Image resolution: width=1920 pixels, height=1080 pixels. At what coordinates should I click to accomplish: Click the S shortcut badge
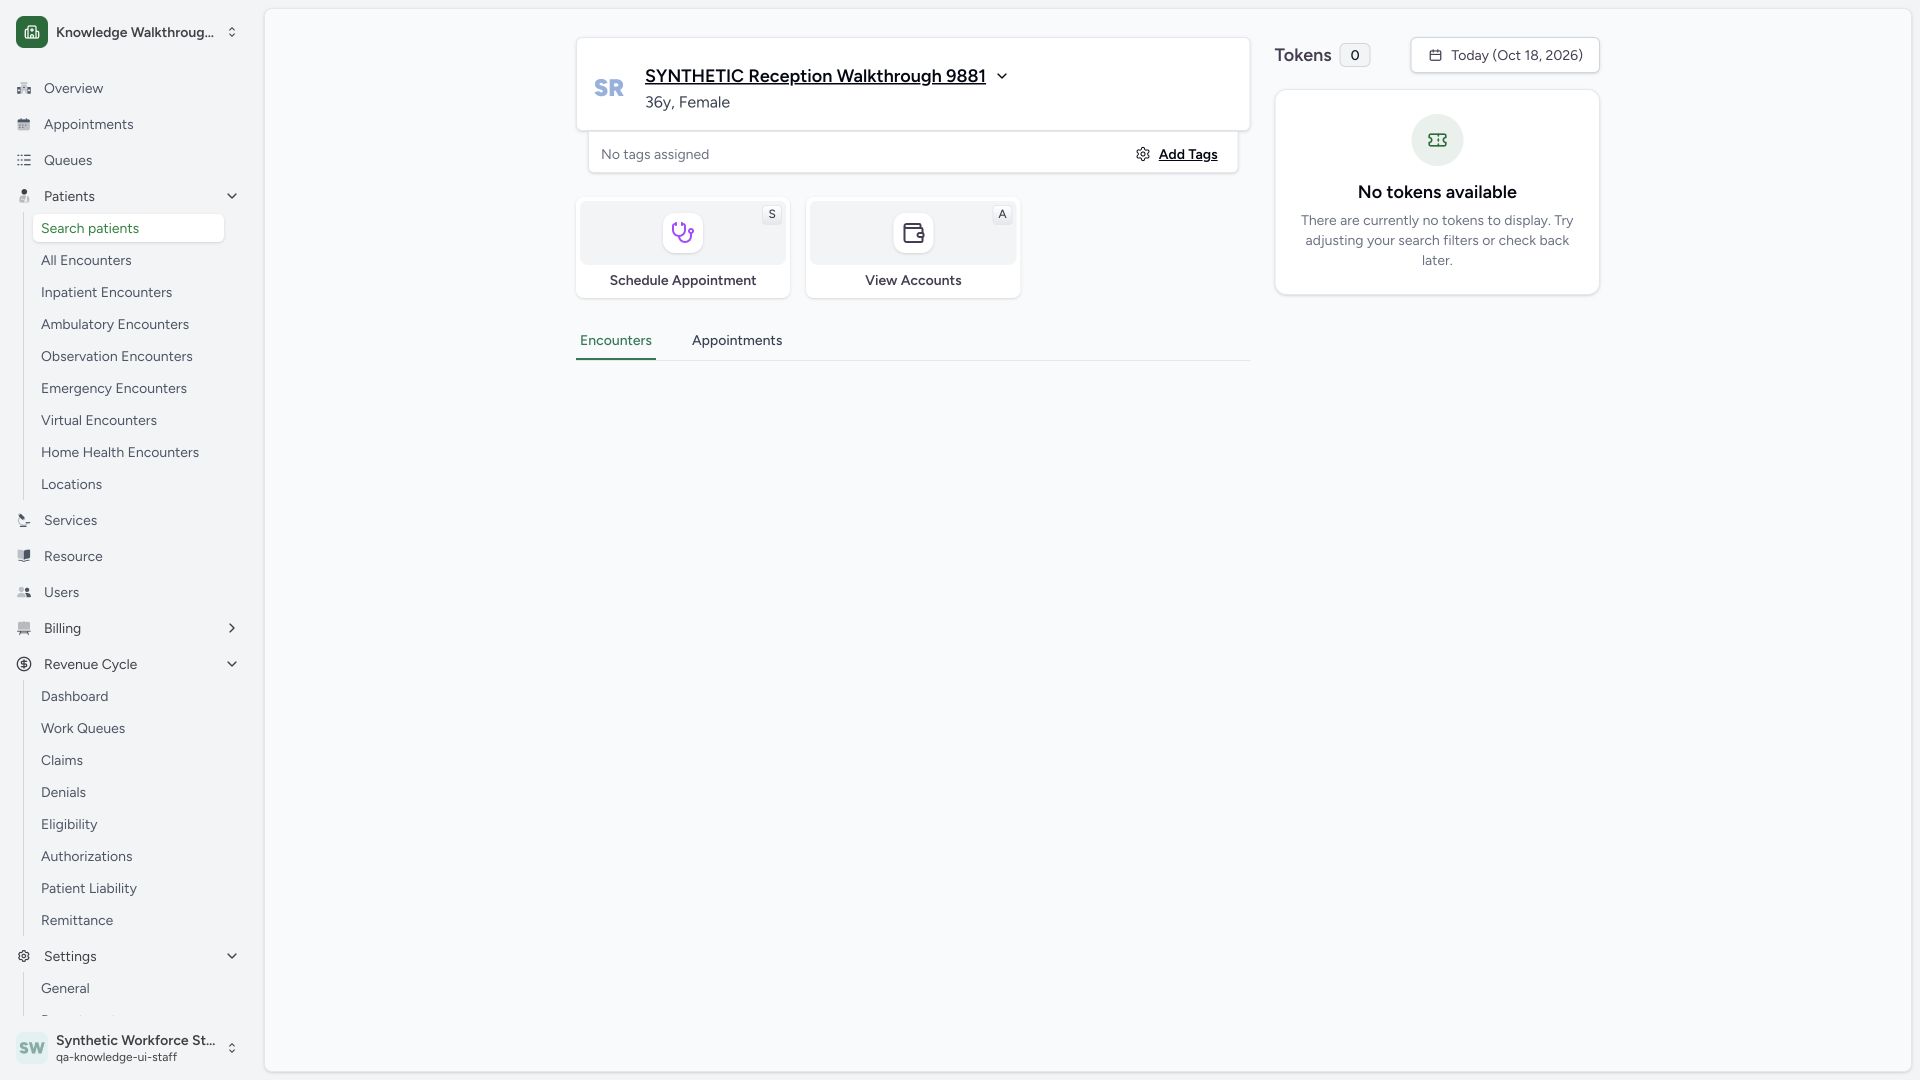772,214
